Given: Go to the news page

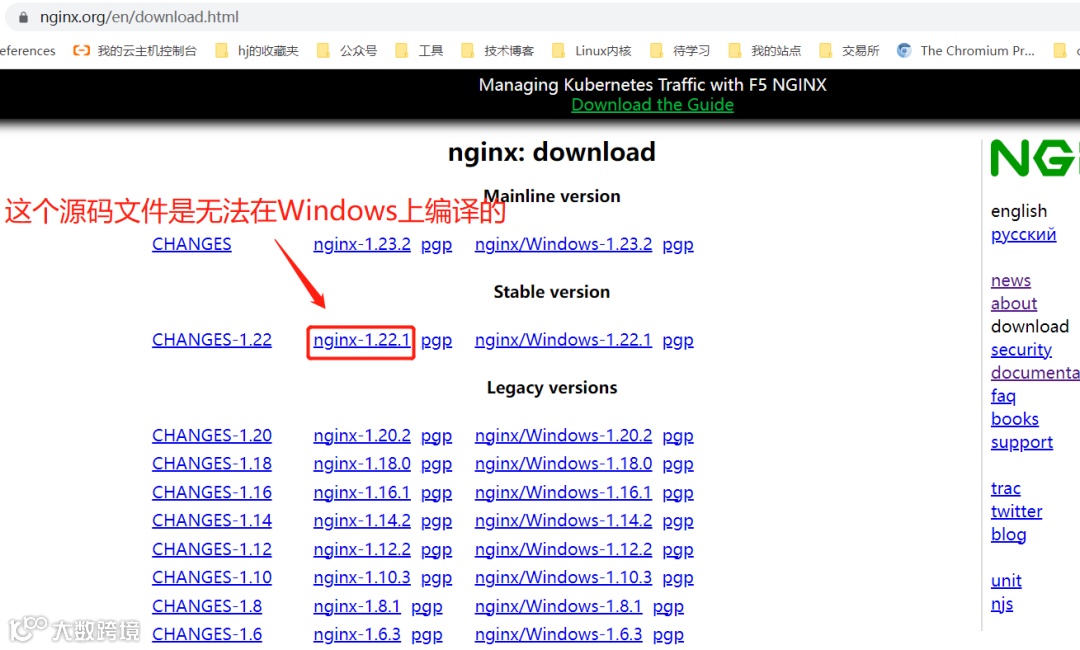Looking at the screenshot, I should click(1010, 281).
